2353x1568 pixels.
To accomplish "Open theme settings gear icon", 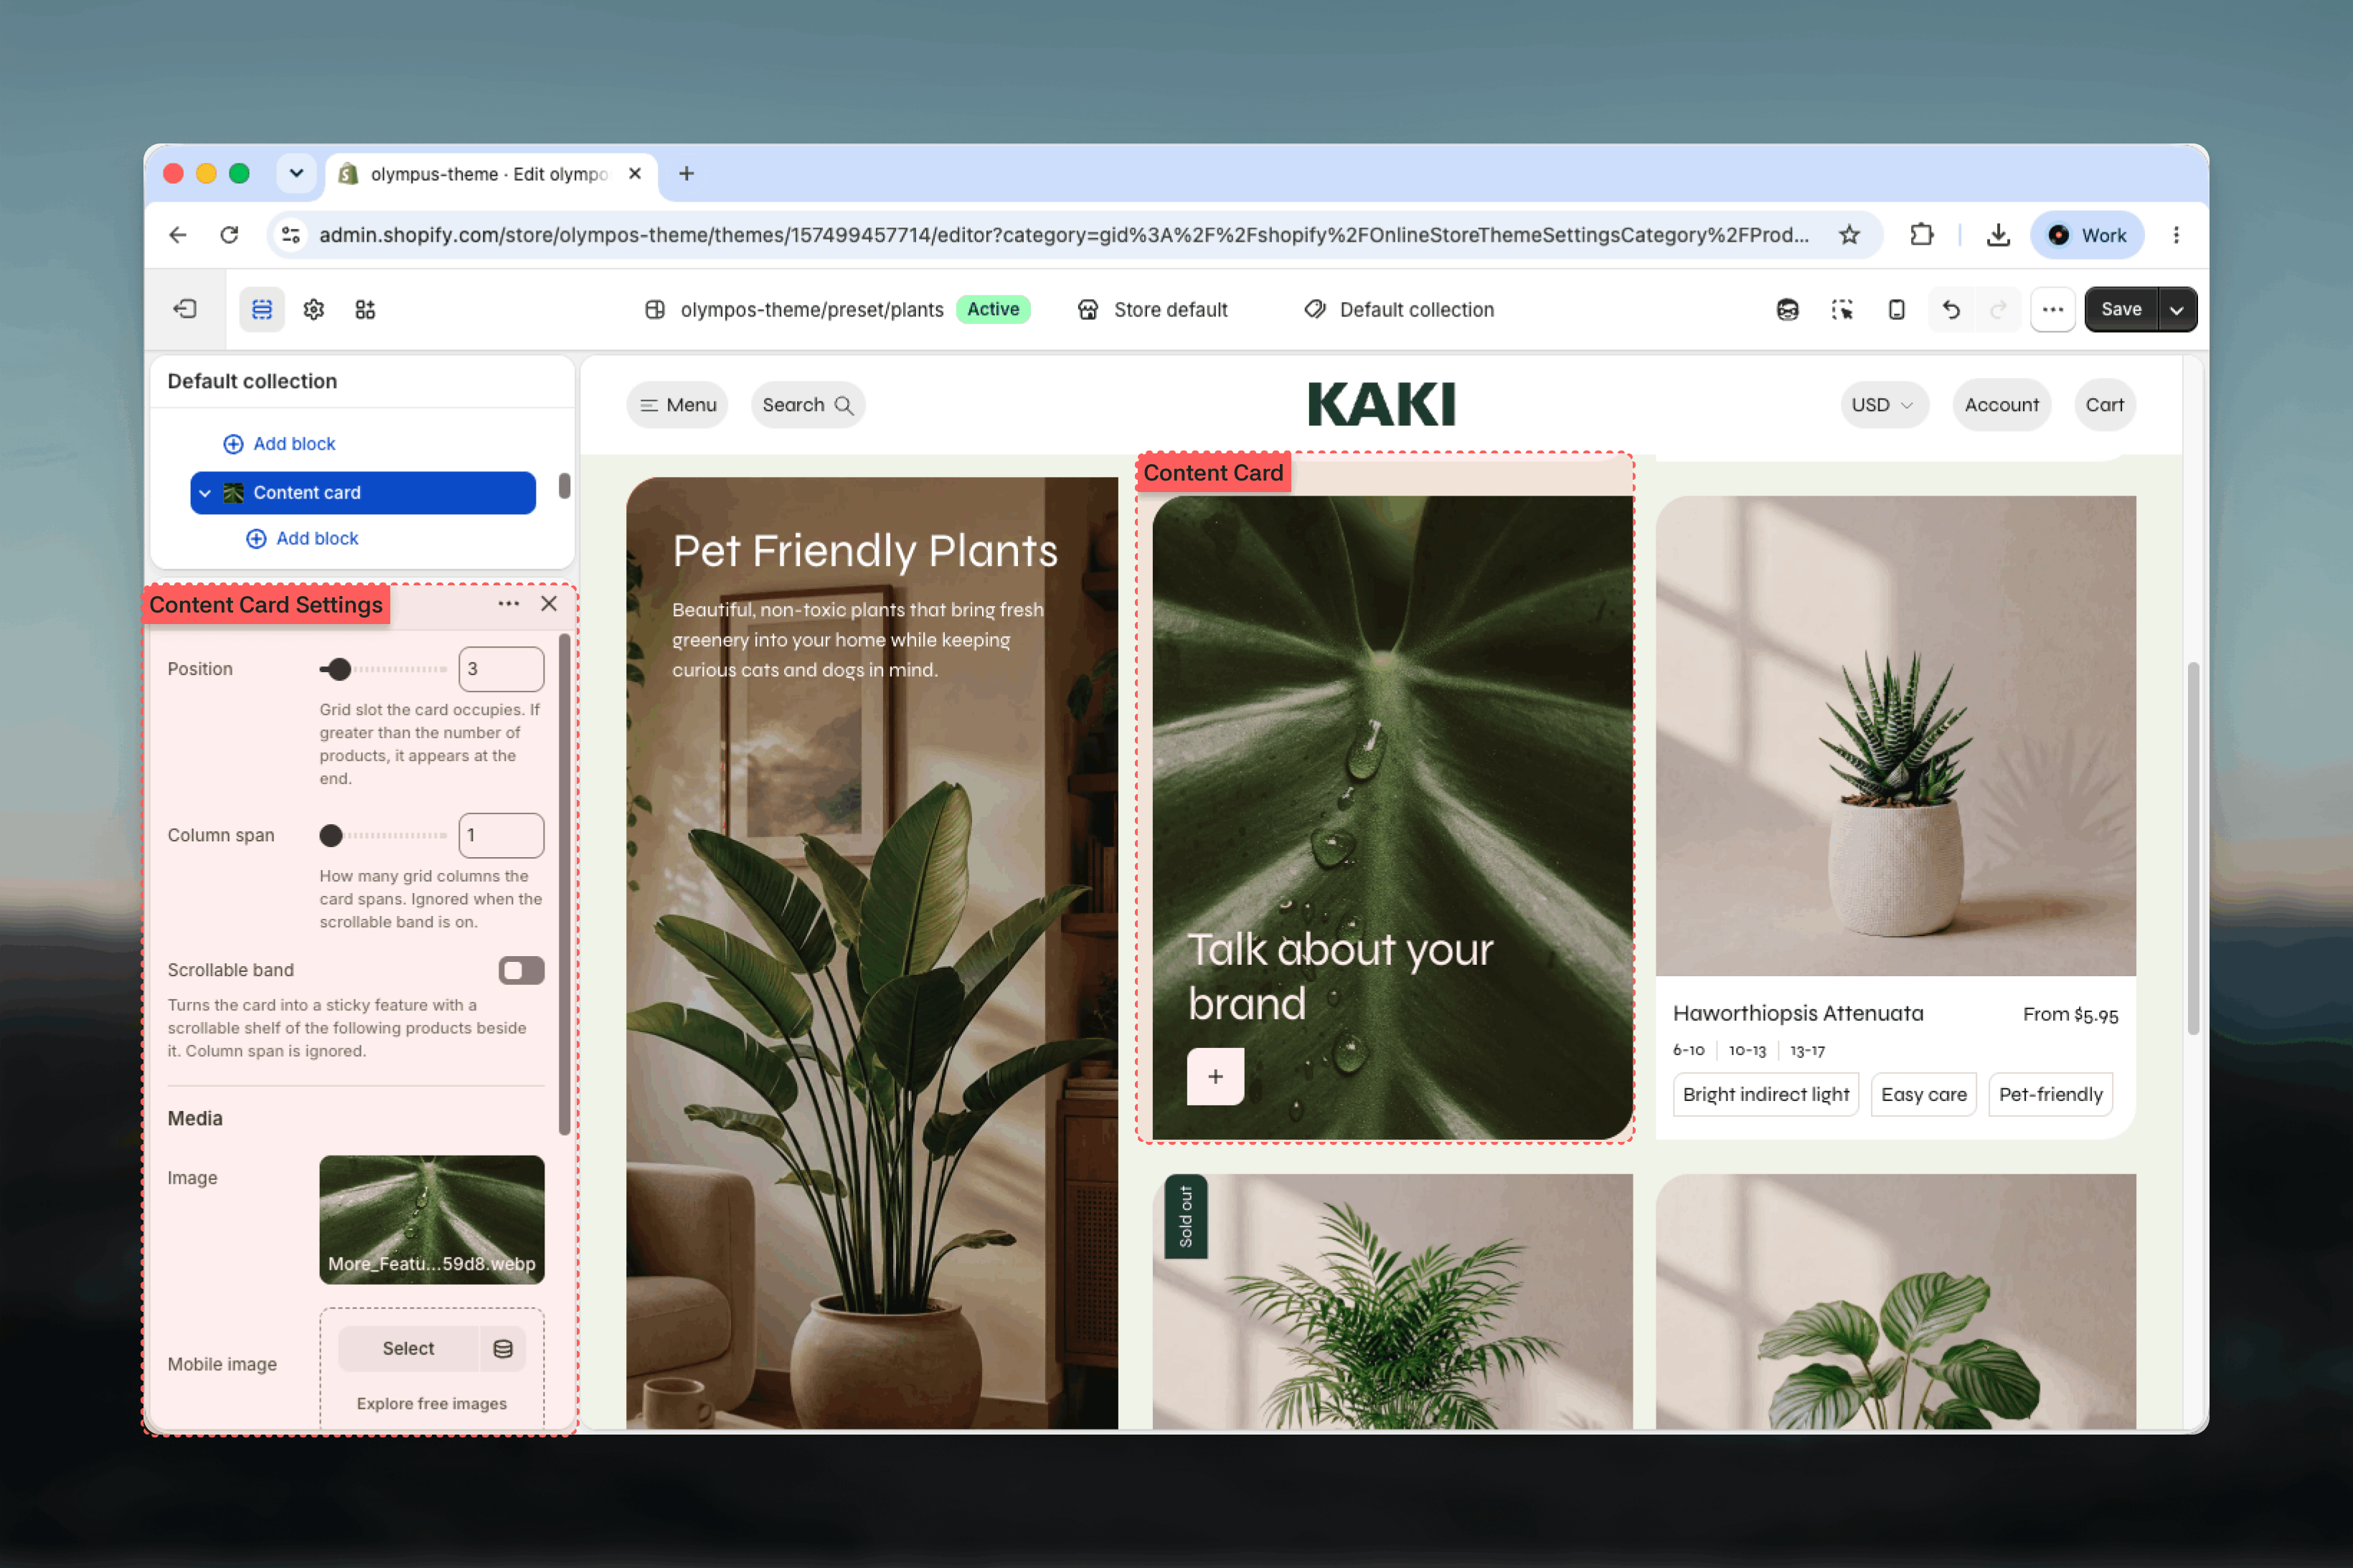I will 314,309.
